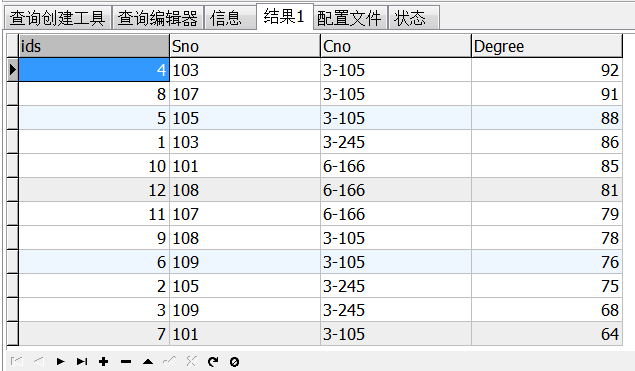Select the Degree cell showing 91

point(547,94)
